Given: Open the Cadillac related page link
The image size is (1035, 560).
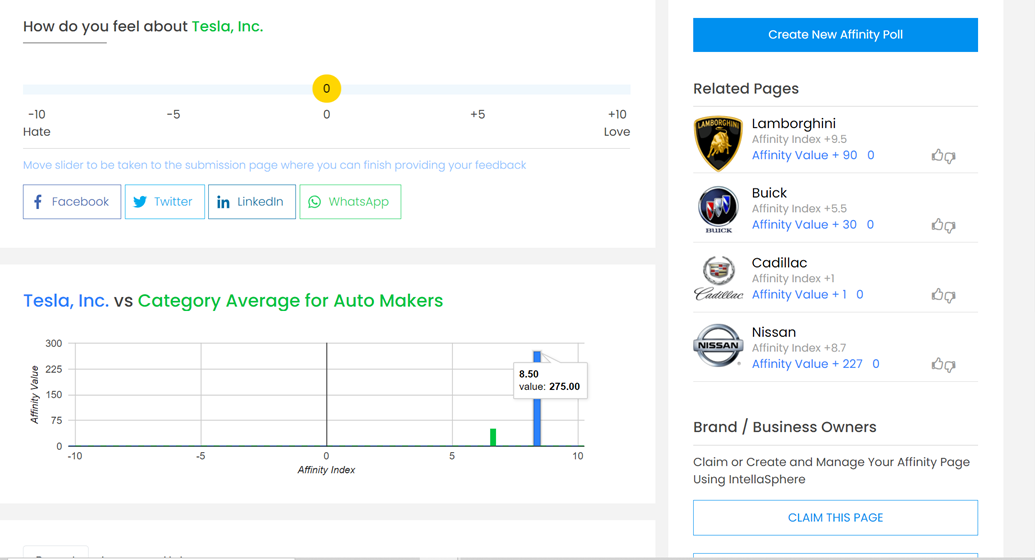Looking at the screenshot, I should pyautogui.click(x=779, y=263).
